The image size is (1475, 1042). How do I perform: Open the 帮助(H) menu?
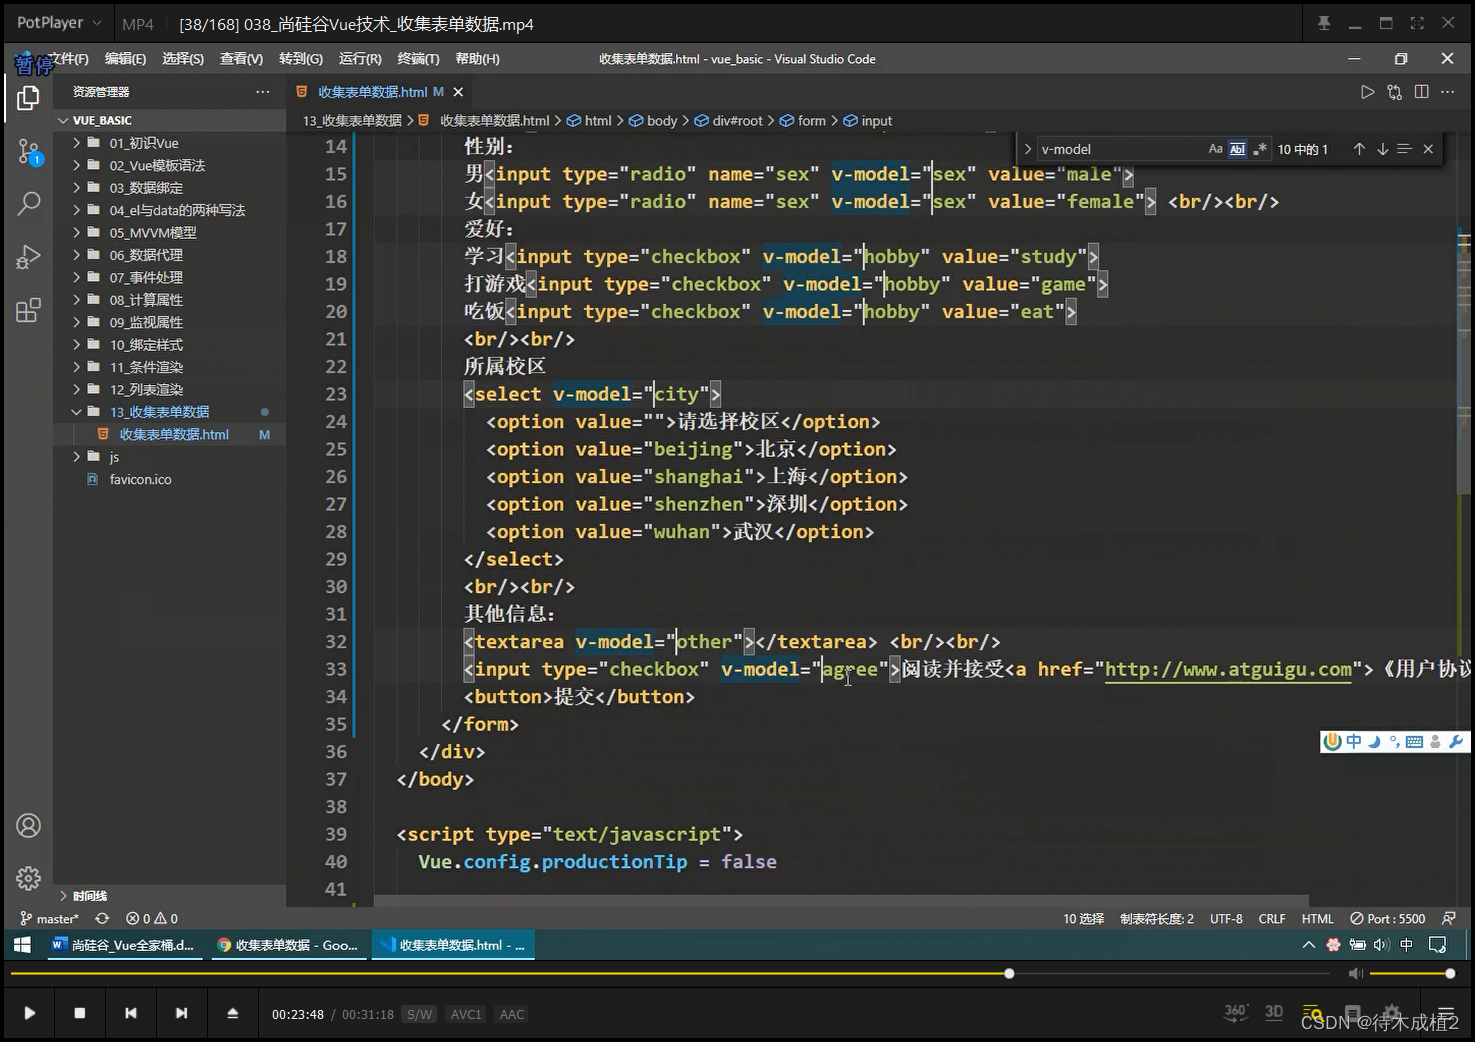[477, 59]
